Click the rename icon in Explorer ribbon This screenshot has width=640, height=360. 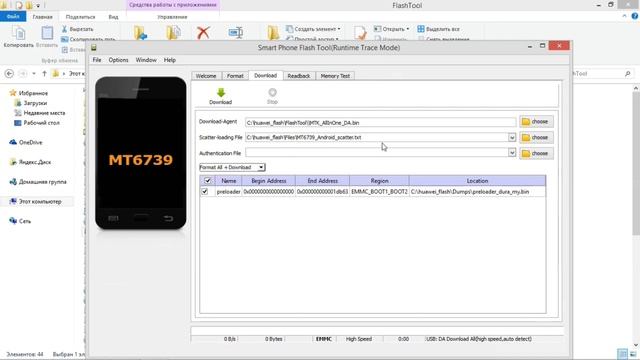click(236, 33)
